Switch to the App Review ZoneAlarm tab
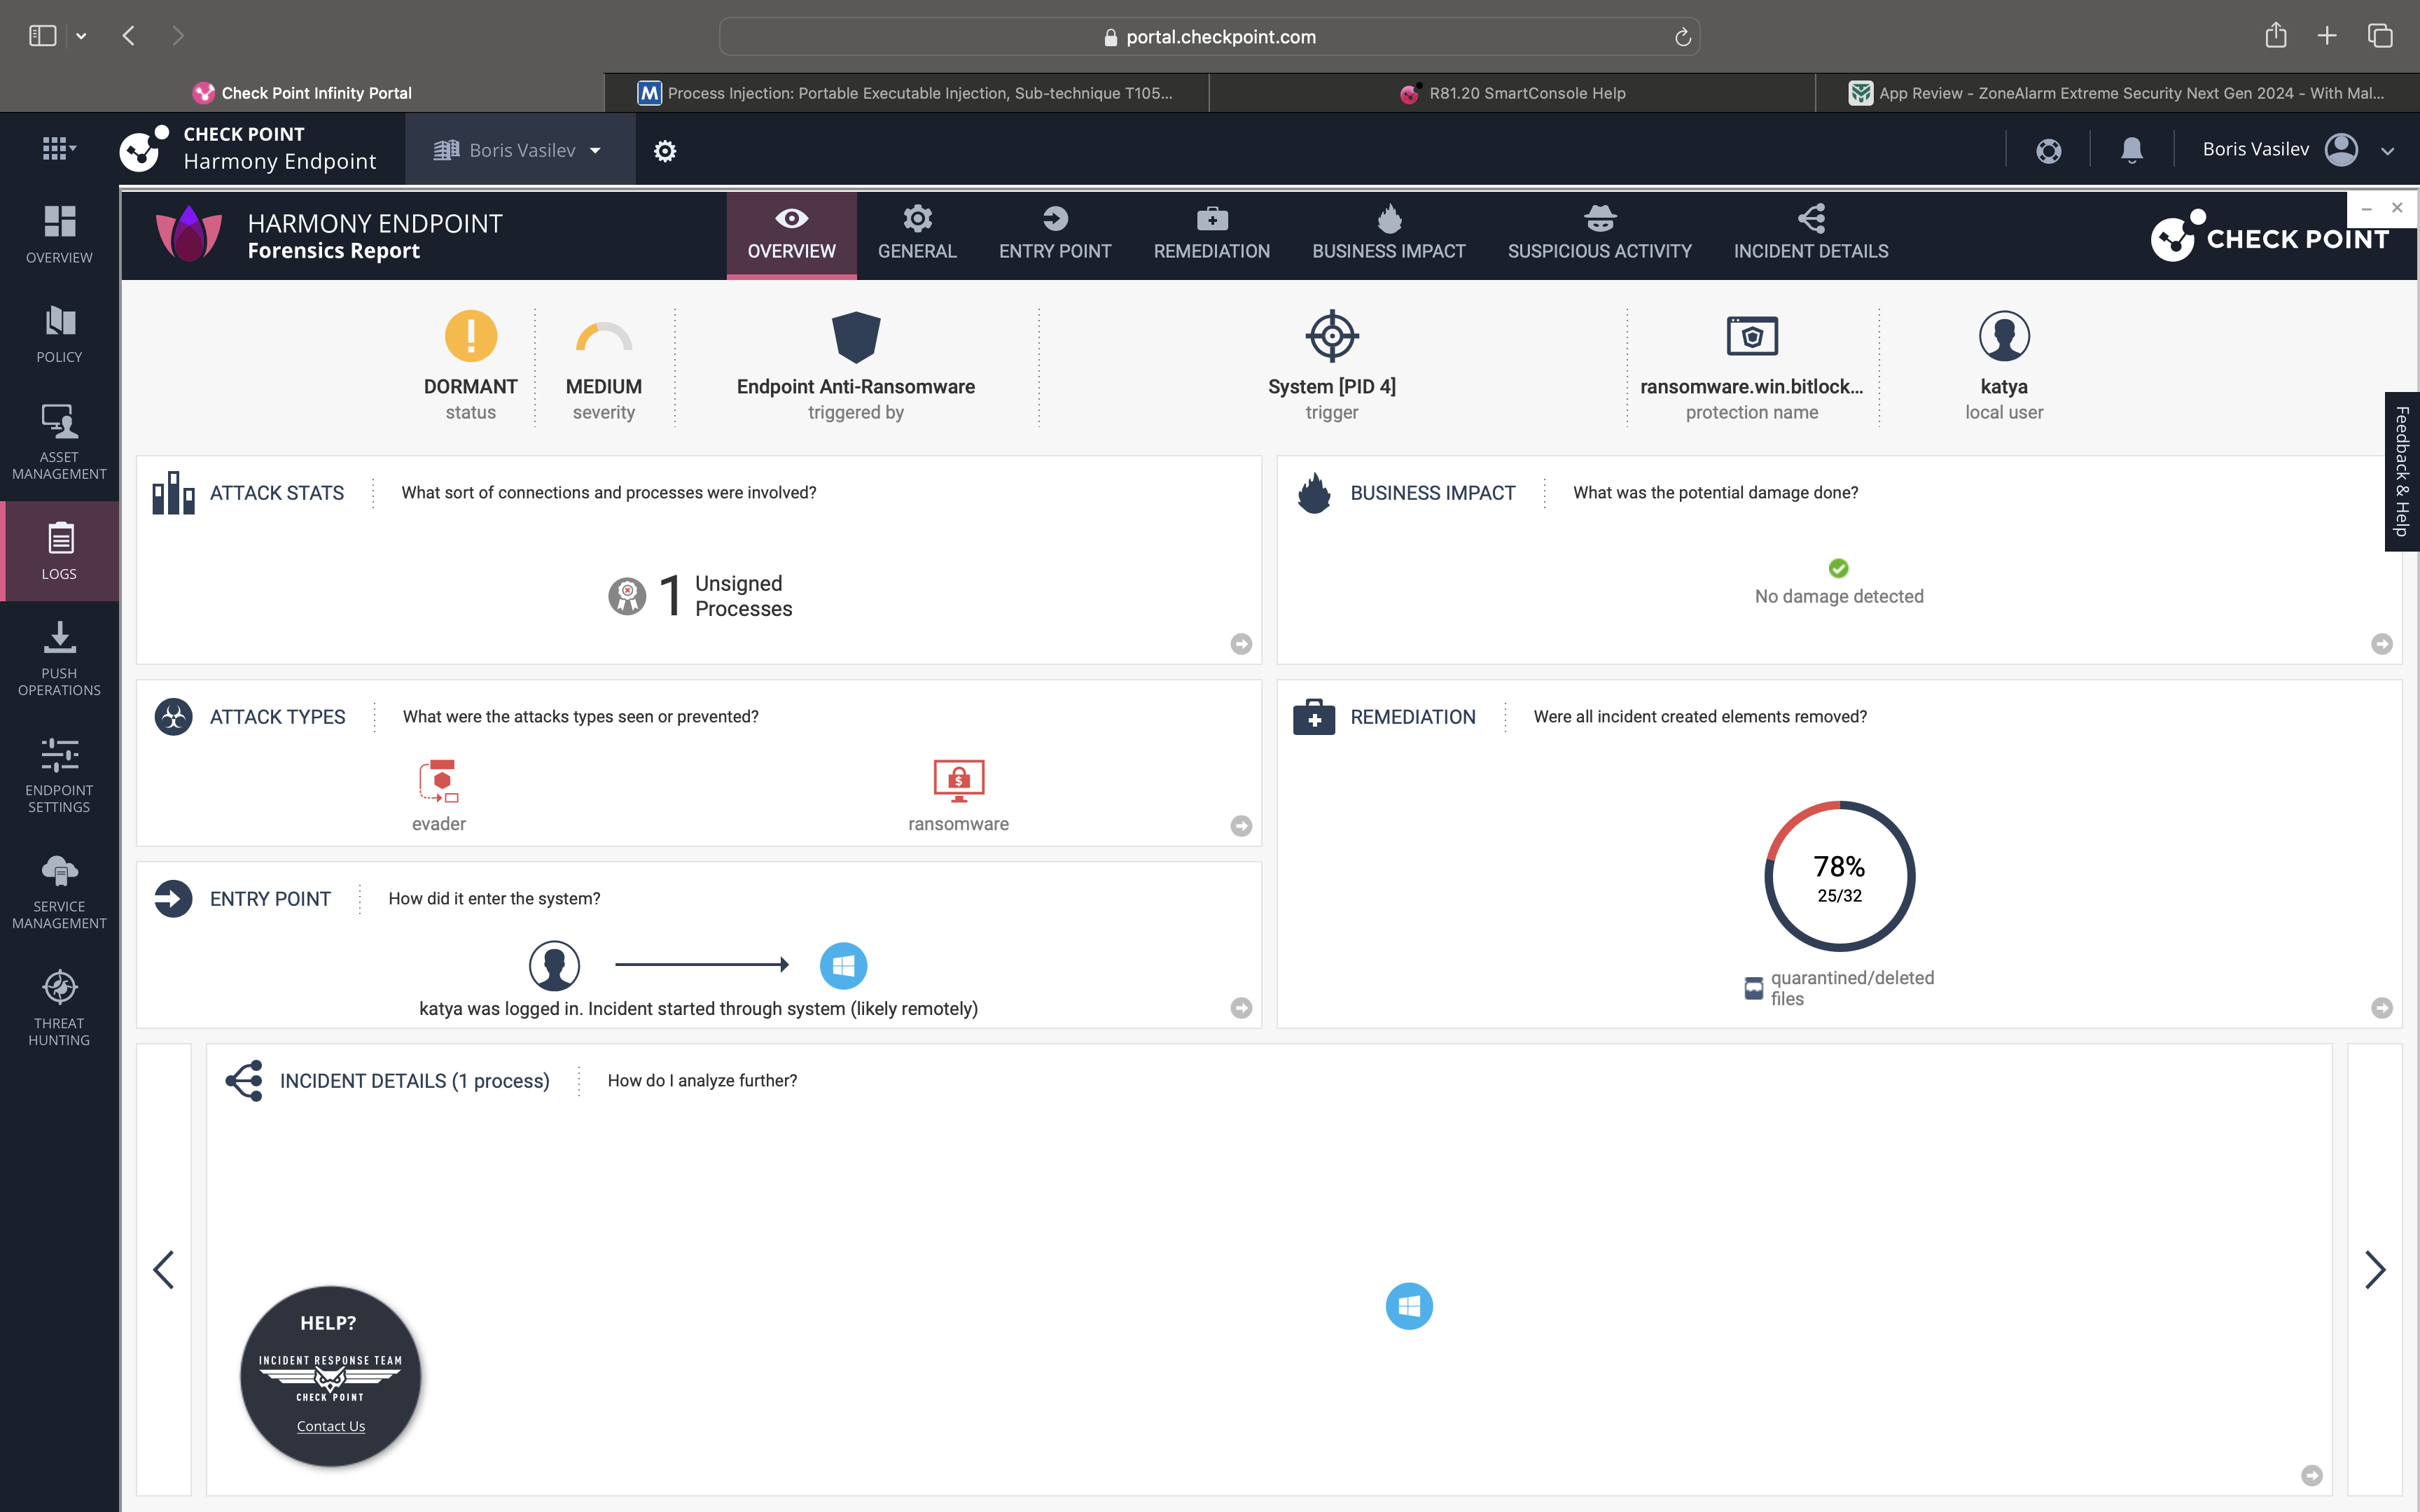 [2117, 93]
